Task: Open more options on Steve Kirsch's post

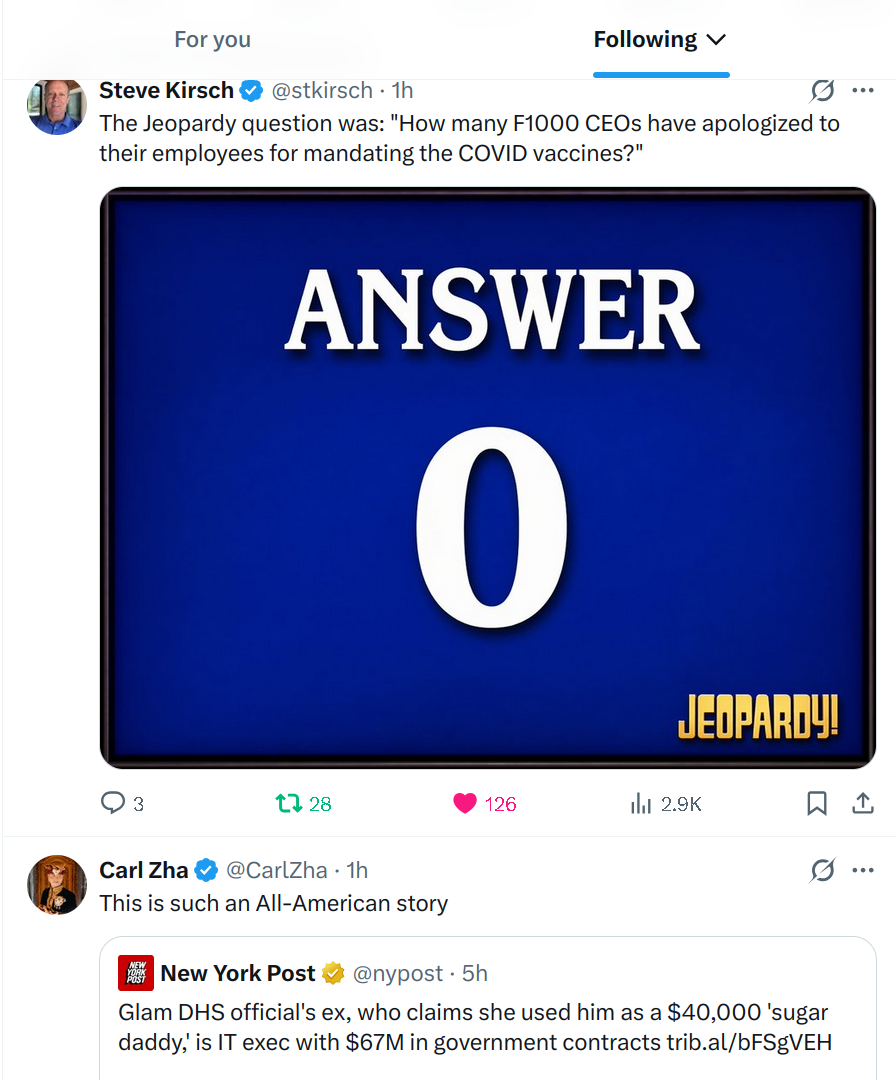Action: (863, 90)
